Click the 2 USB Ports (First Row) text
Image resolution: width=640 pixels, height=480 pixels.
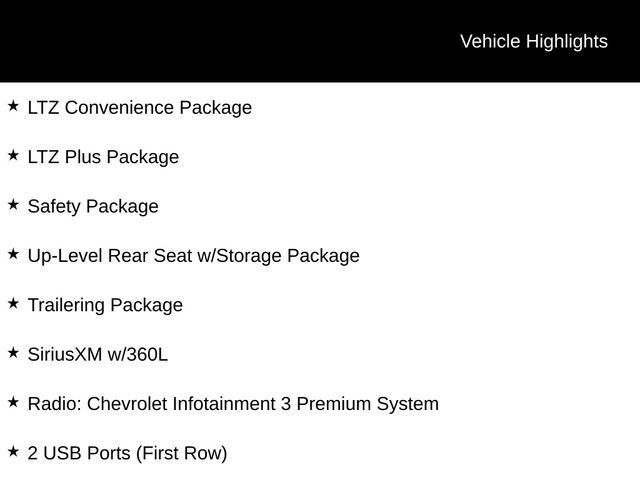(127, 453)
